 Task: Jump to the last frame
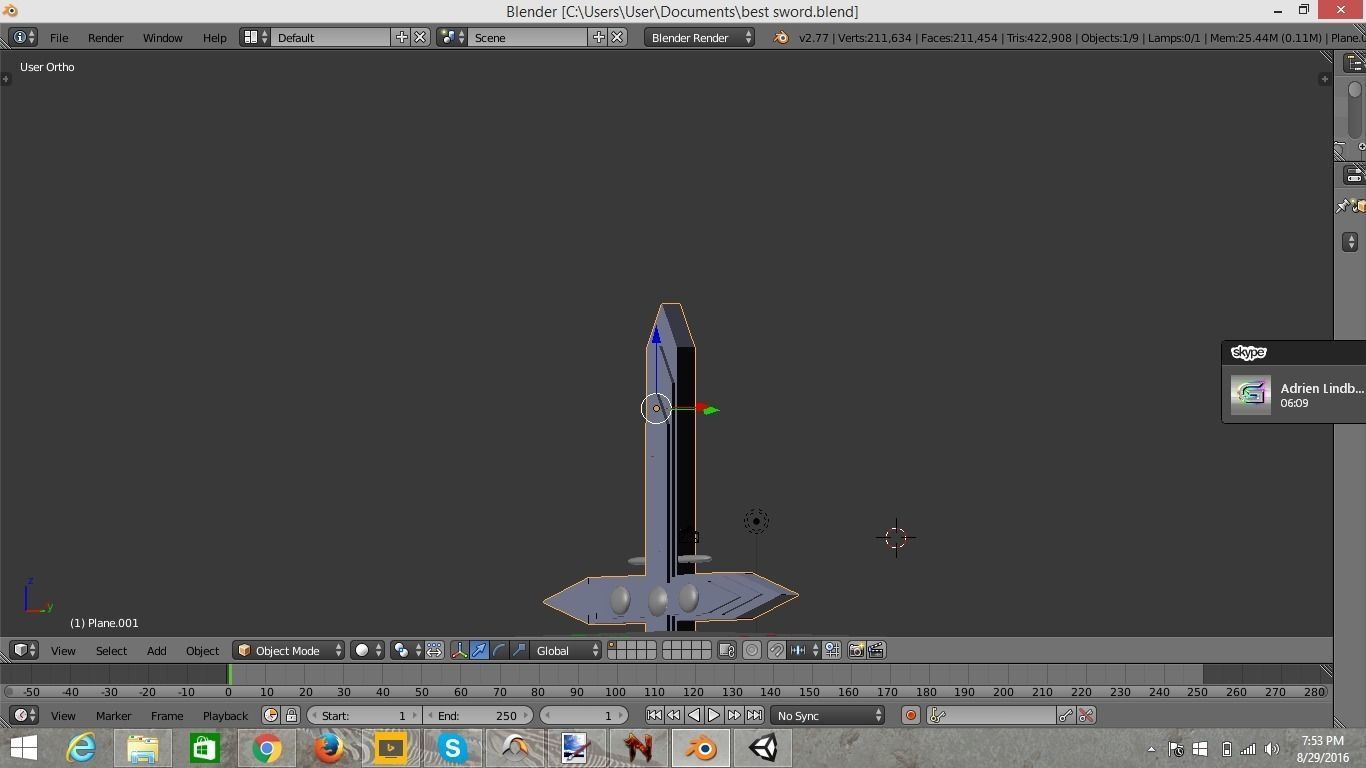click(x=754, y=715)
